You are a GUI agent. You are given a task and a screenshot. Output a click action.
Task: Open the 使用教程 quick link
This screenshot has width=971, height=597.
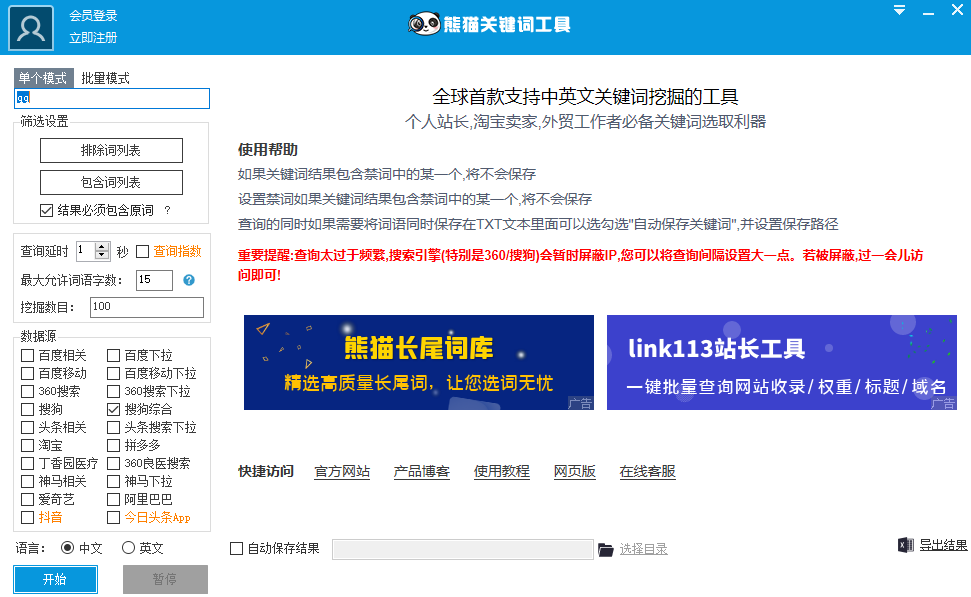pos(502,472)
